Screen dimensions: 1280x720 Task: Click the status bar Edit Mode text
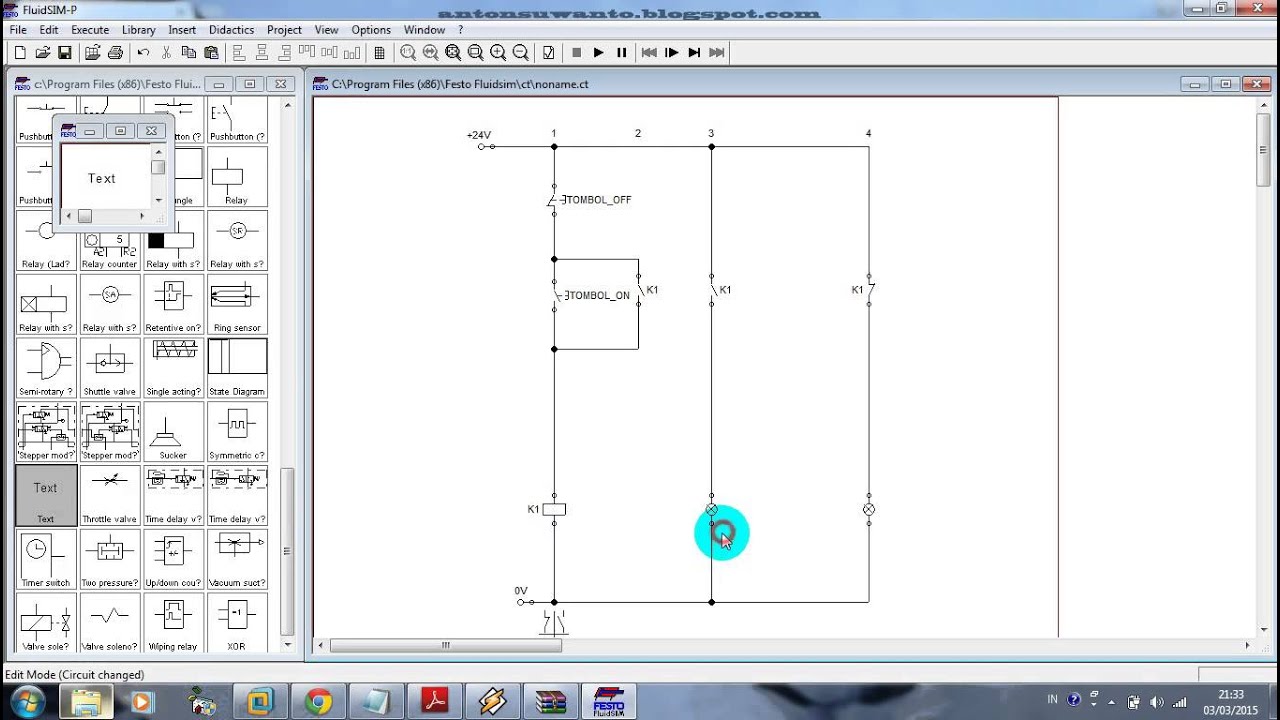pos(75,675)
